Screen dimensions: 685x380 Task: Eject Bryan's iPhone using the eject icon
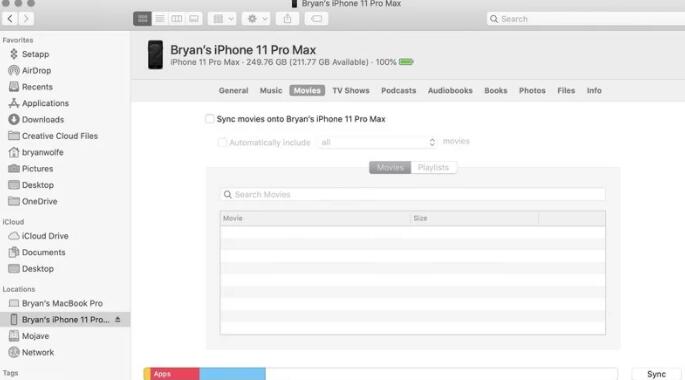(x=118, y=320)
